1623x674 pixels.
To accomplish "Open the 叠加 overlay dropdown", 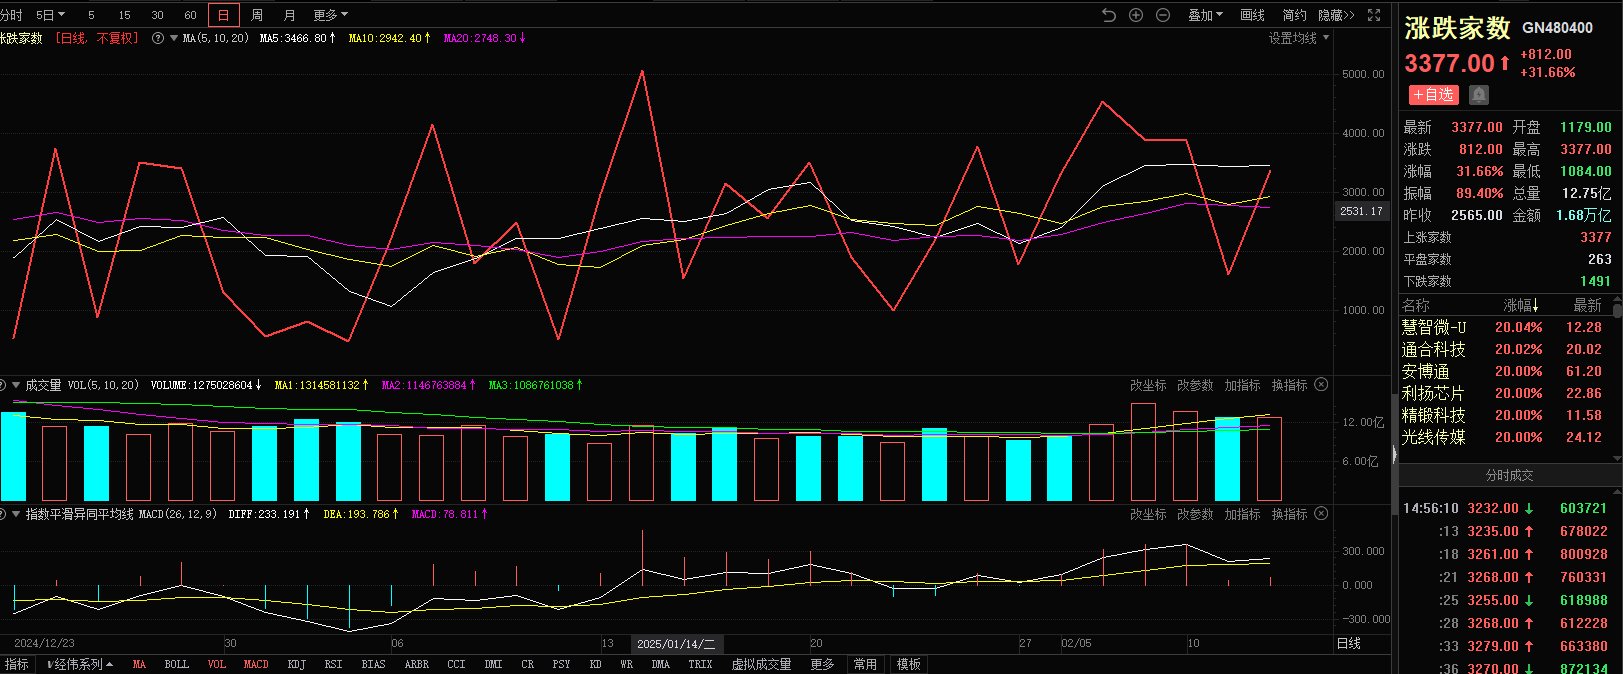I will tap(1204, 15).
